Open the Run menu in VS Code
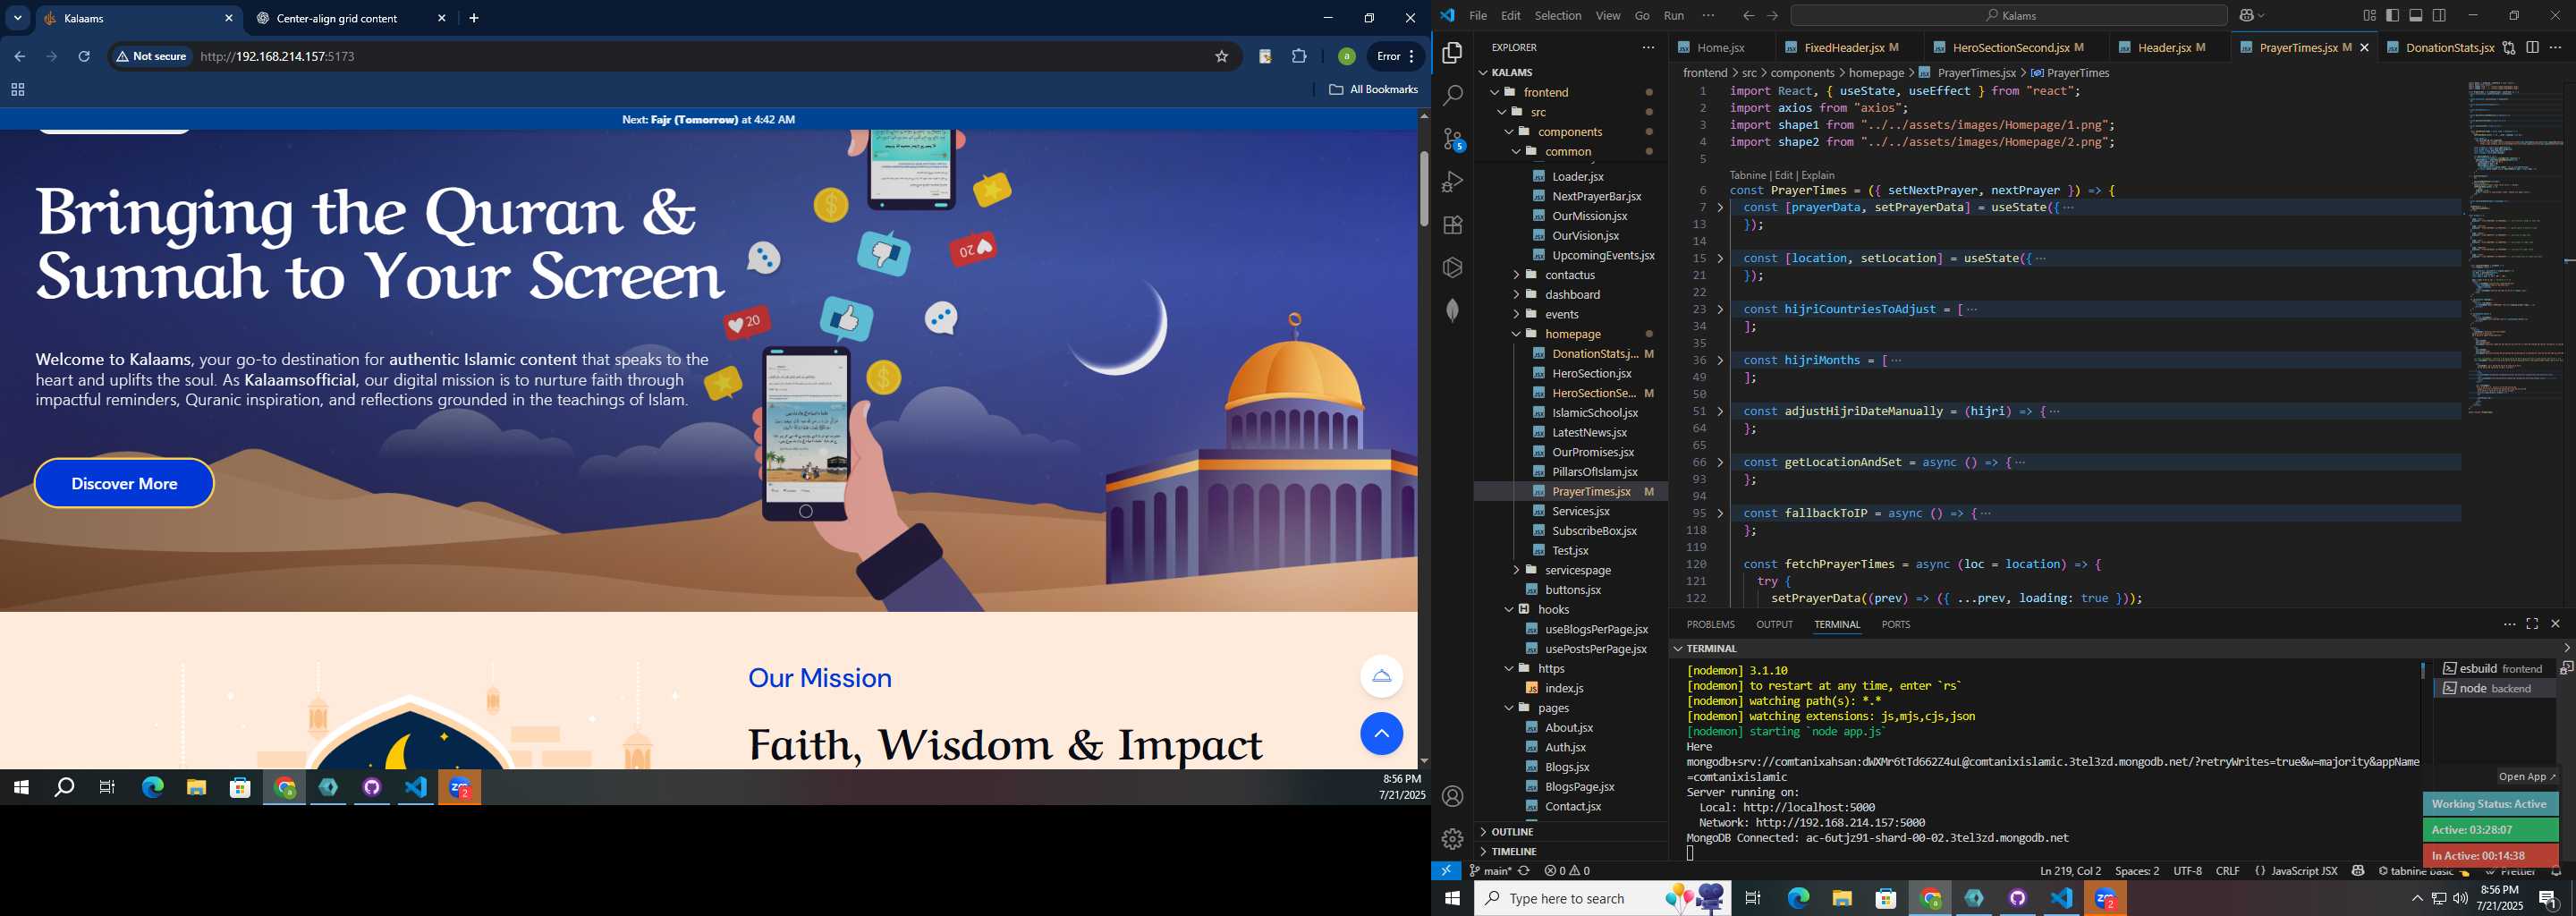The width and height of the screenshot is (2576, 916). (1674, 16)
